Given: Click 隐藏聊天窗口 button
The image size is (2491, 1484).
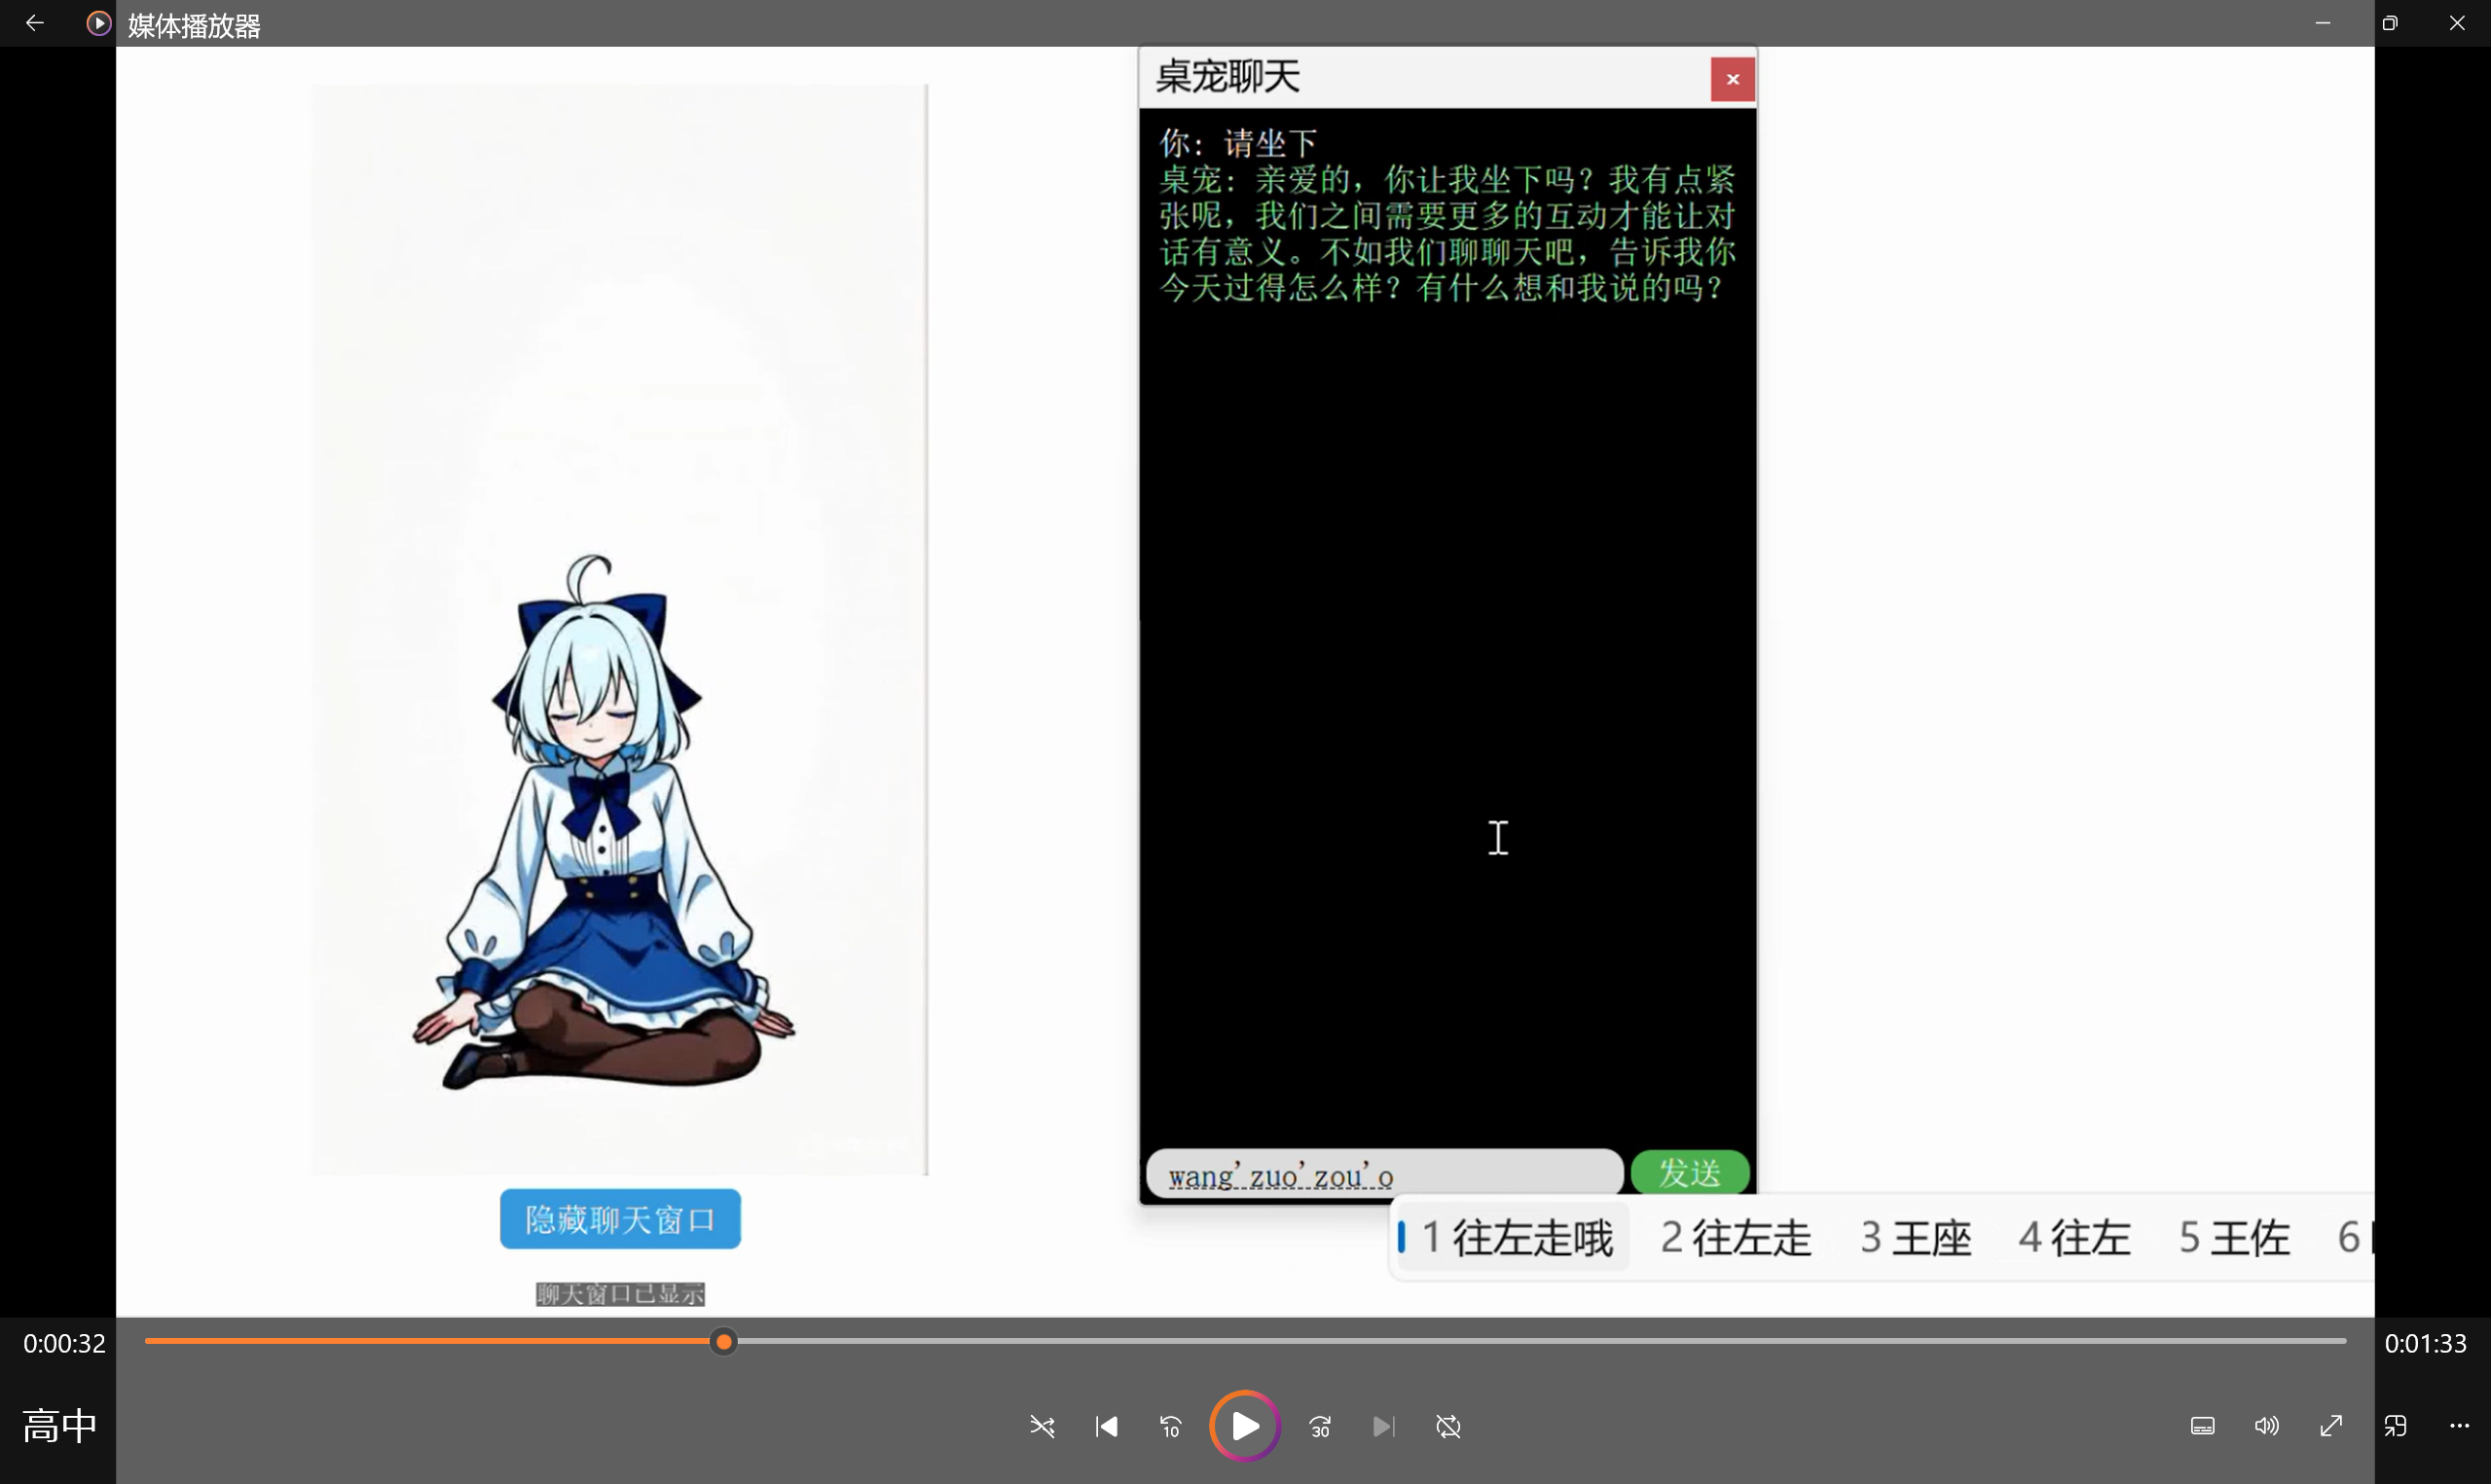Looking at the screenshot, I should pyautogui.click(x=620, y=1218).
